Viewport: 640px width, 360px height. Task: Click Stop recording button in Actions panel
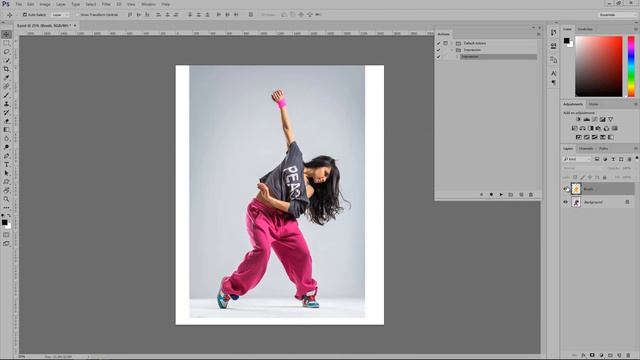(481, 195)
